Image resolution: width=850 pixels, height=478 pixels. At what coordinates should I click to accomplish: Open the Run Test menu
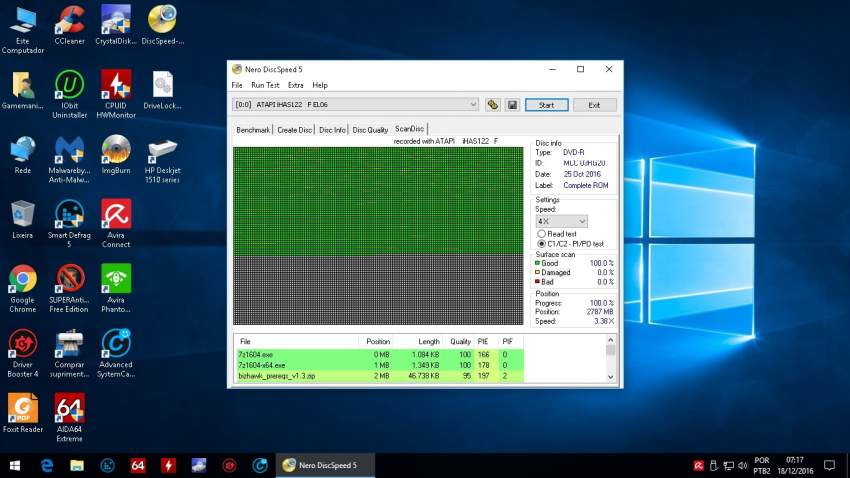265,85
